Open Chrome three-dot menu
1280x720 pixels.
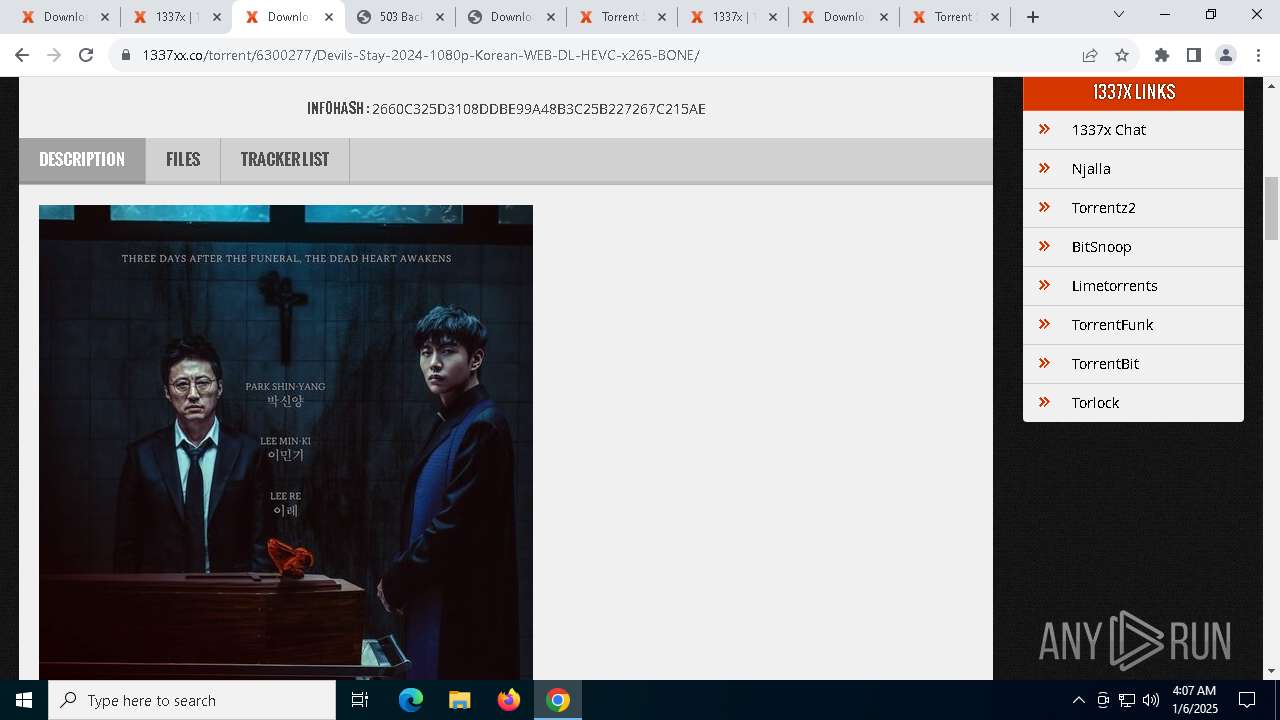(x=1258, y=55)
